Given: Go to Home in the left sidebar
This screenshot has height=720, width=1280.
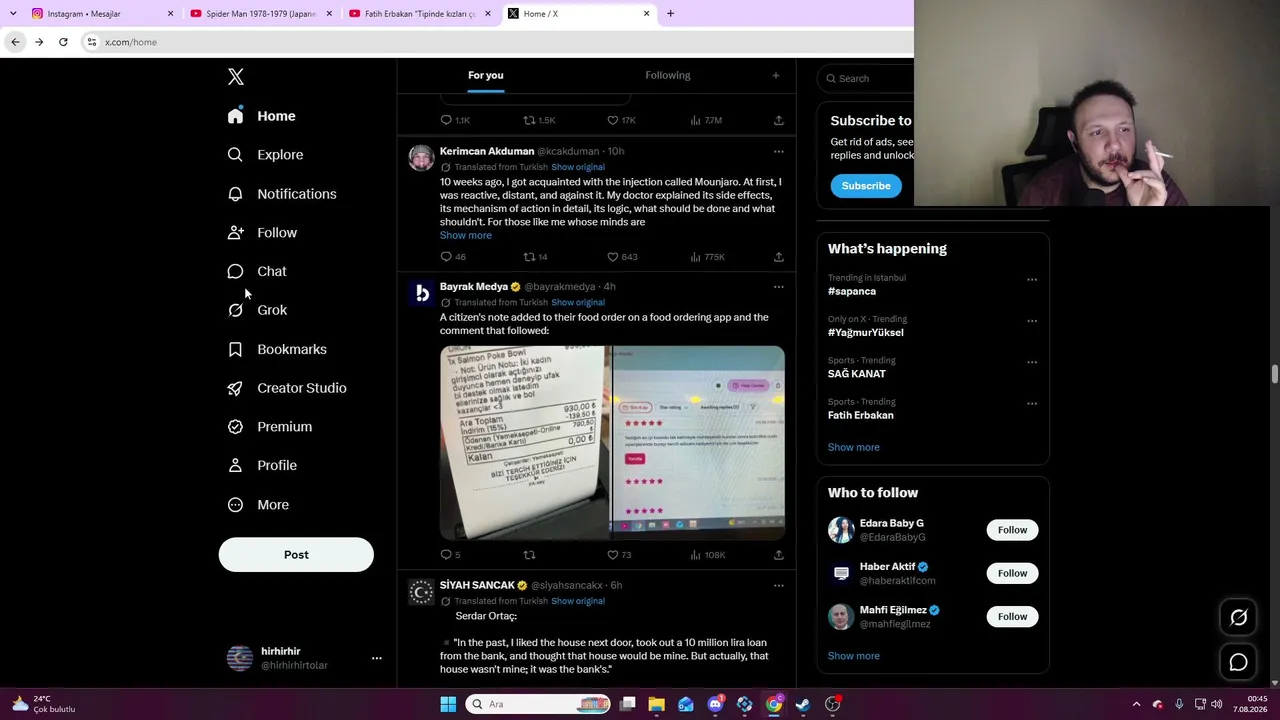Looking at the screenshot, I should (x=261, y=116).
